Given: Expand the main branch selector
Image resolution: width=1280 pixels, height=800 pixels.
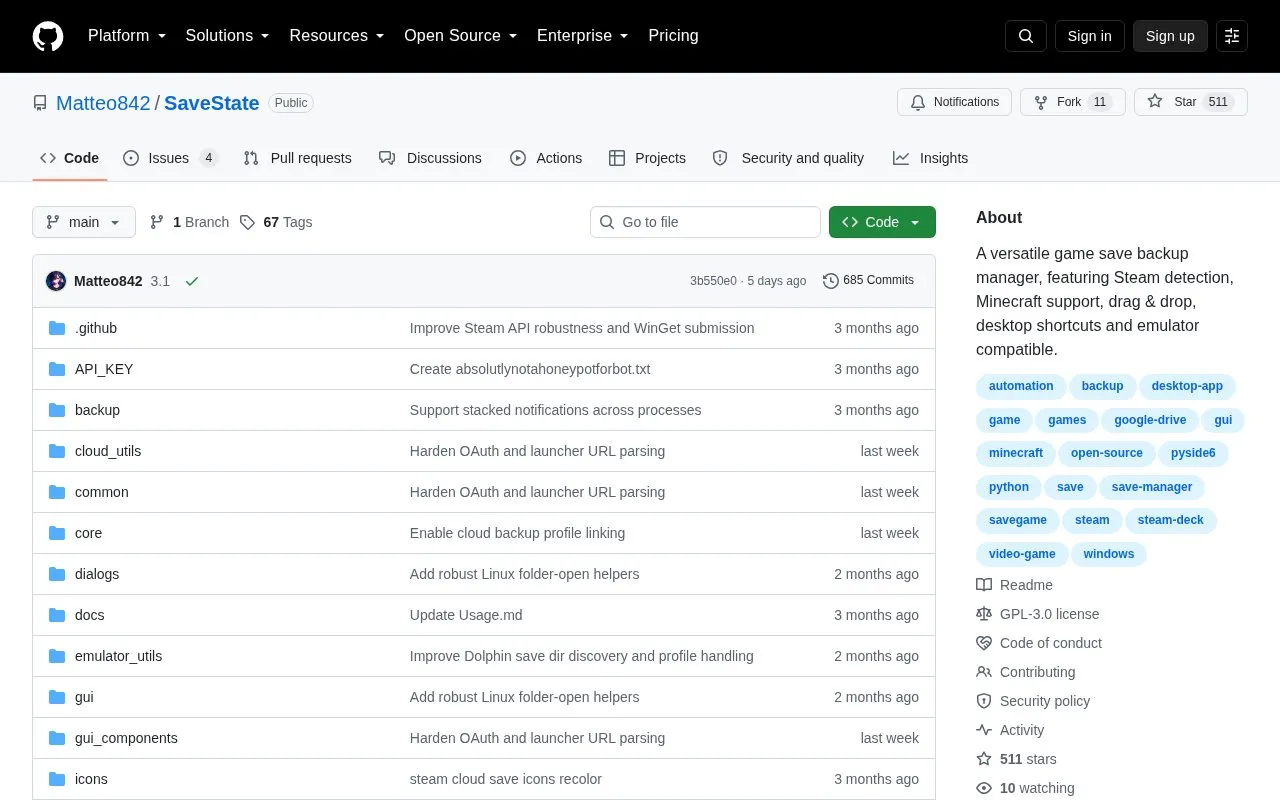Looking at the screenshot, I should point(84,222).
